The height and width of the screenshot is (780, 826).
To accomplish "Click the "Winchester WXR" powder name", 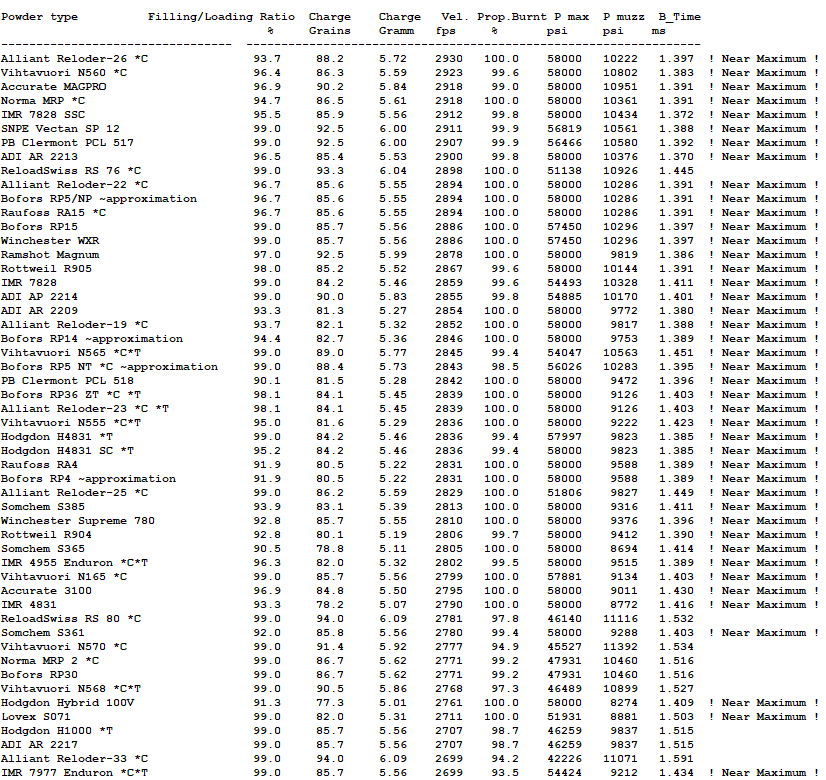I will click(50, 241).
